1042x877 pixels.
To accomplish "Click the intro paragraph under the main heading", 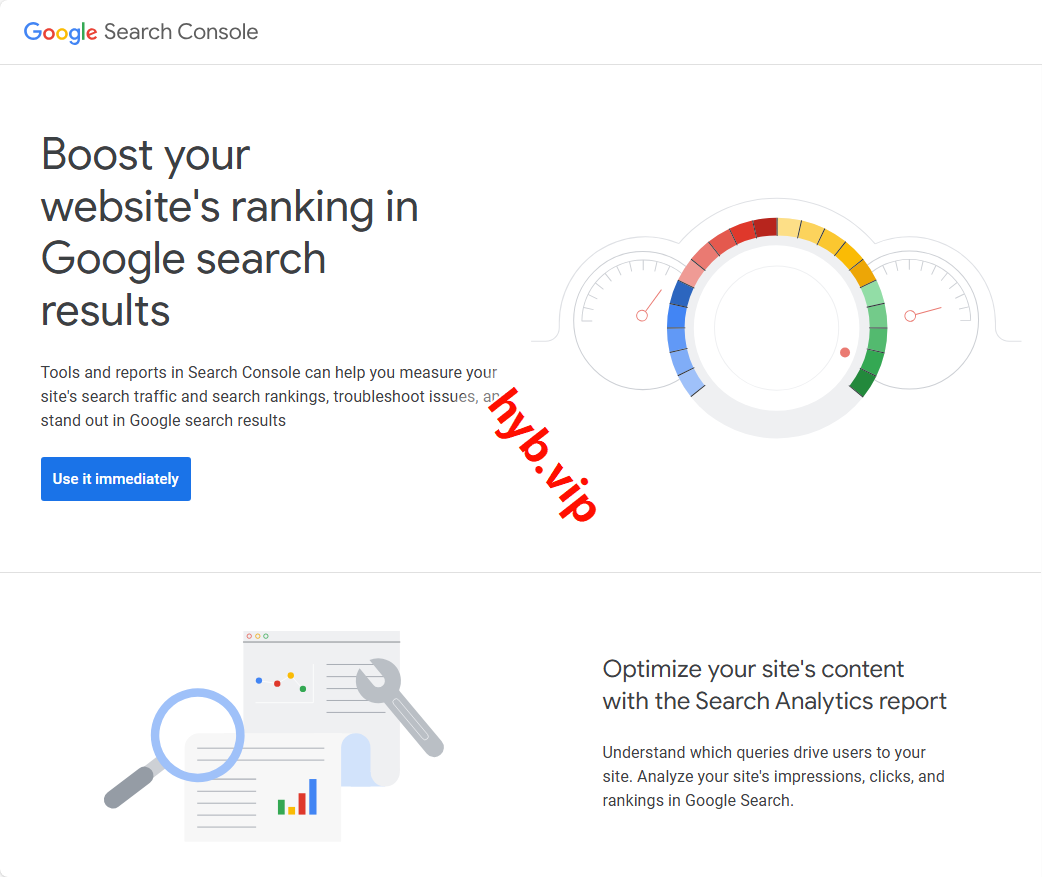I will tap(270, 396).
